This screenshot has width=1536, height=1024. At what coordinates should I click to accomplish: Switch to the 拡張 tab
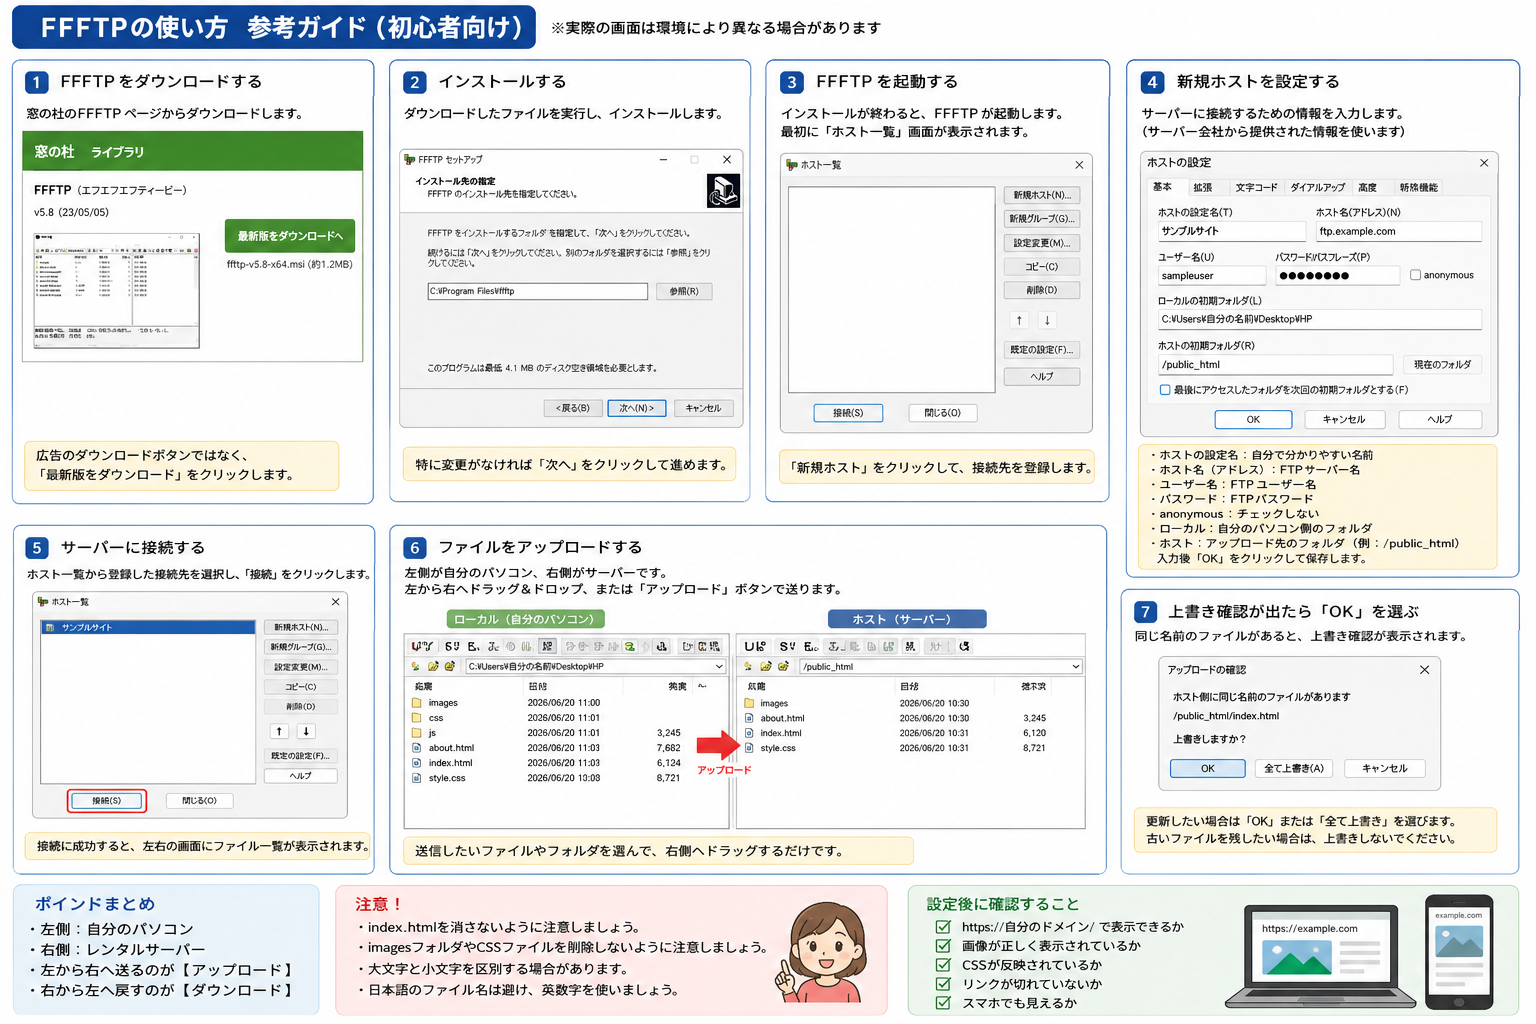click(1202, 187)
